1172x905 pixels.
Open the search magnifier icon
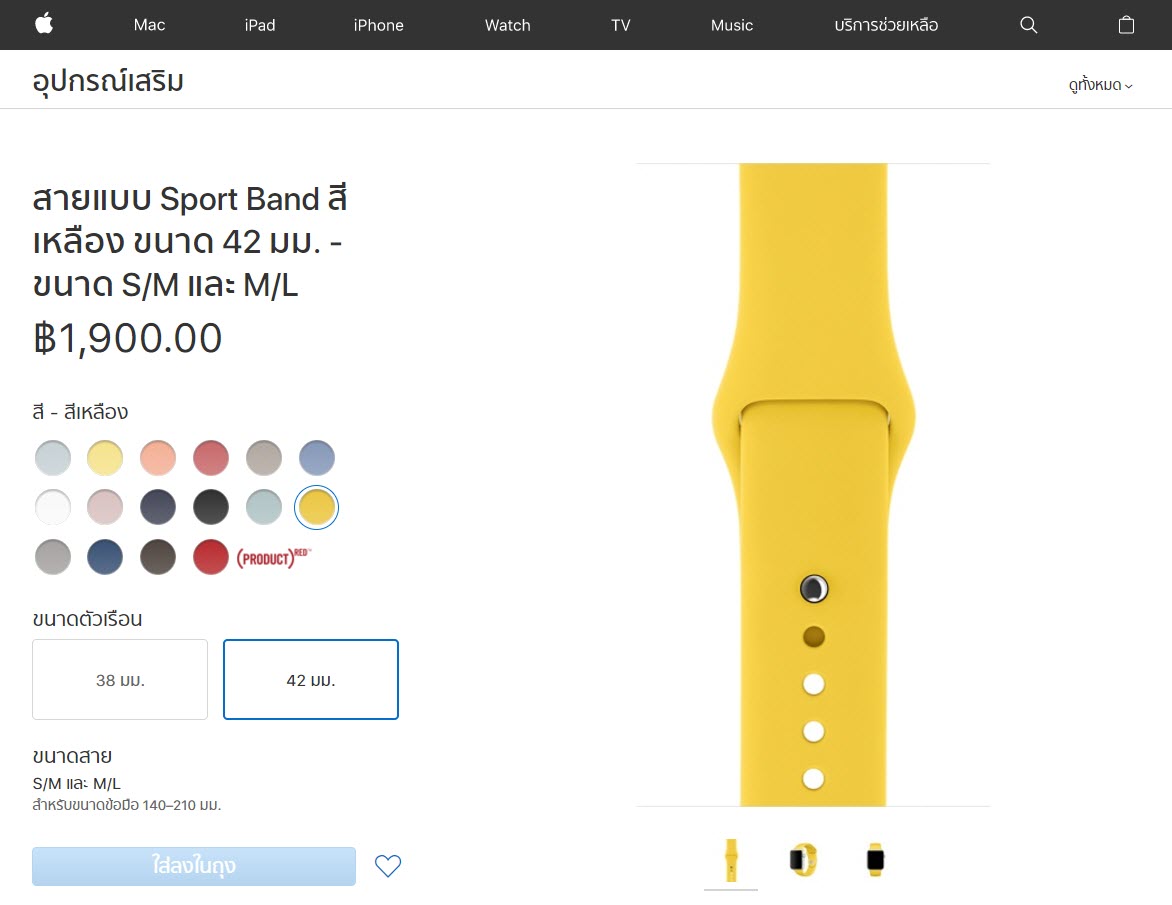1028,25
